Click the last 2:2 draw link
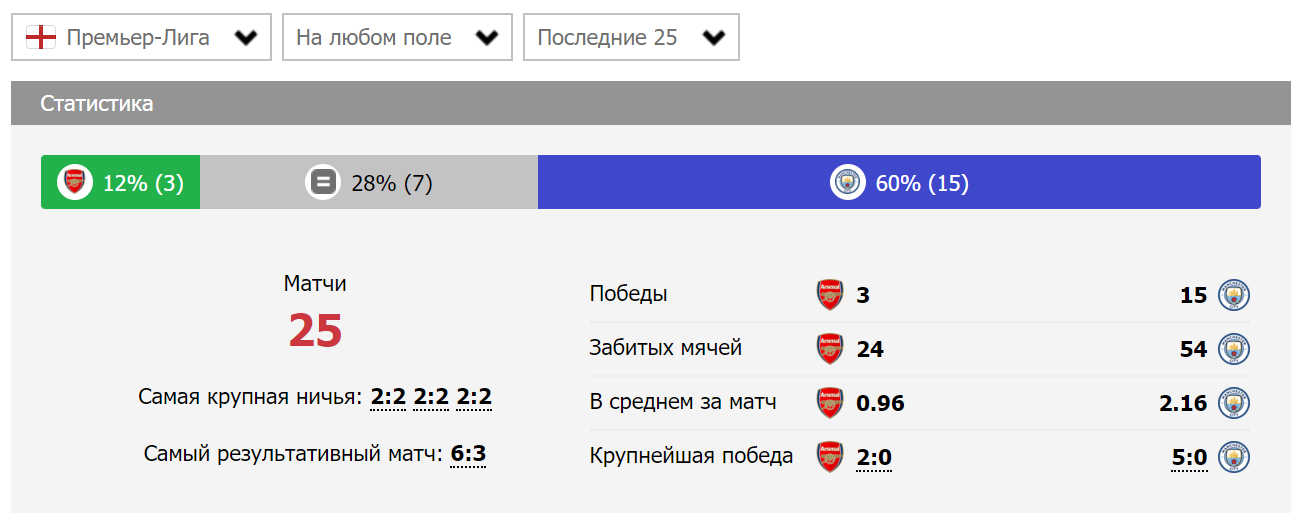1297x527 pixels. (x=474, y=397)
